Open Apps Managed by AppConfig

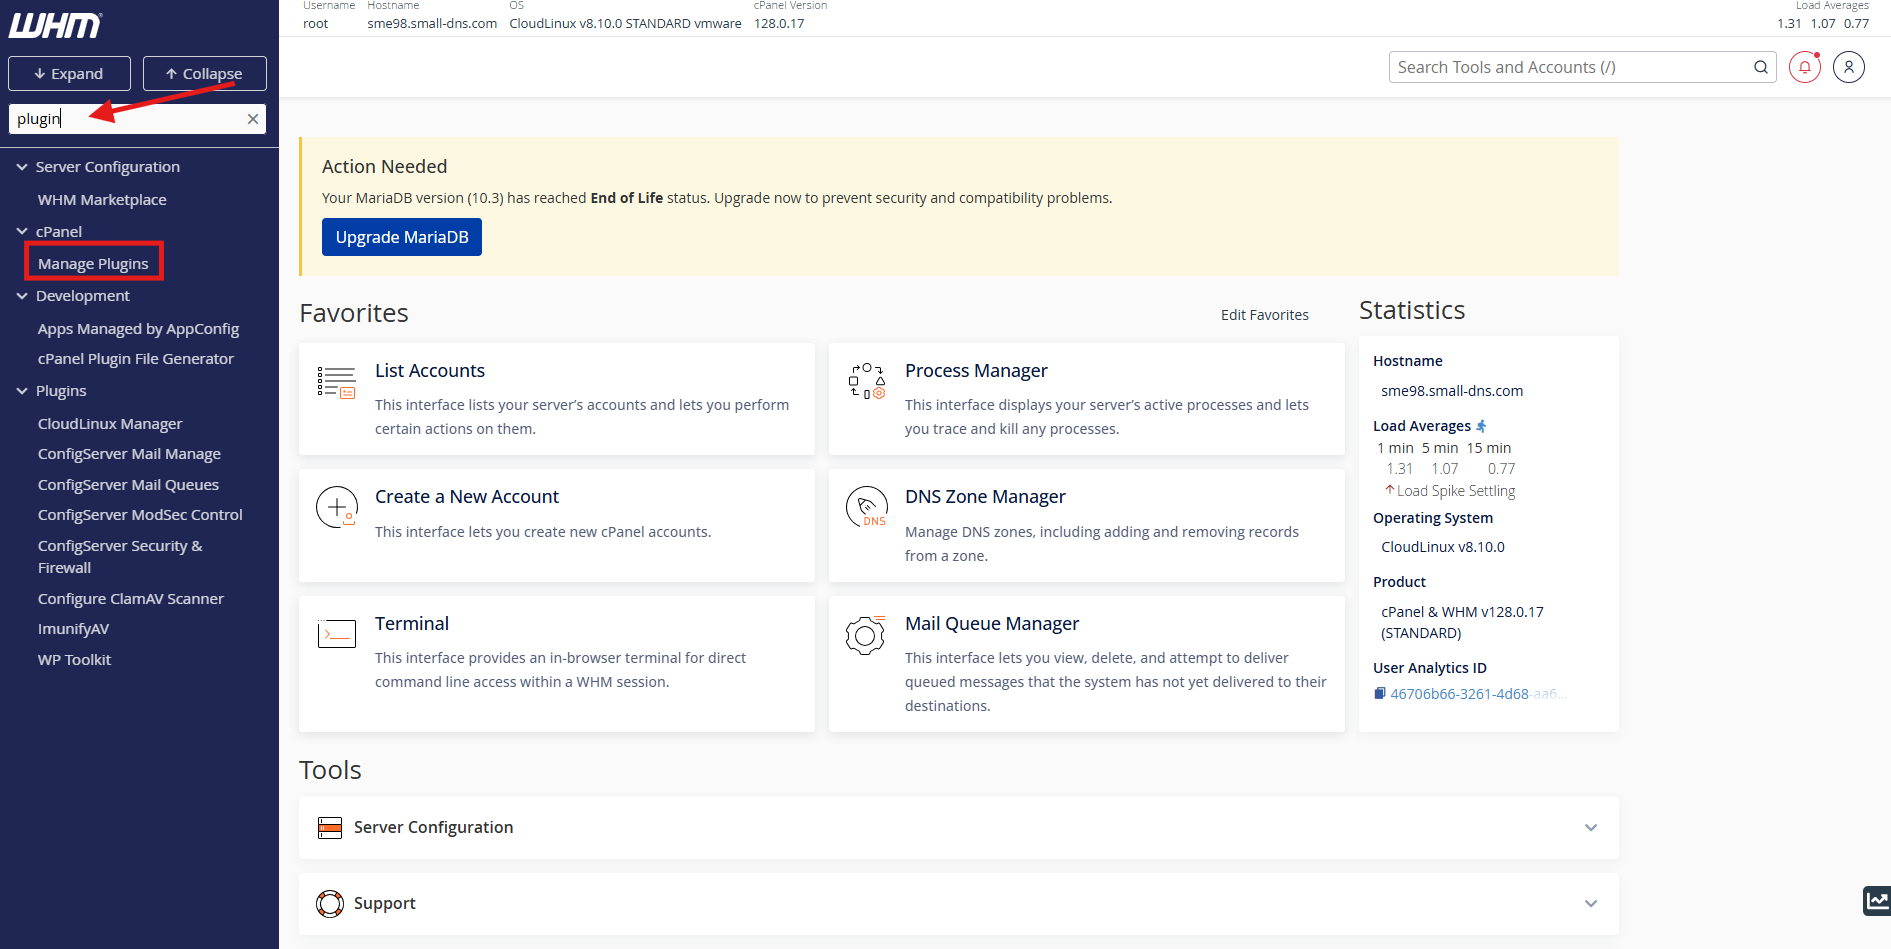coord(138,329)
